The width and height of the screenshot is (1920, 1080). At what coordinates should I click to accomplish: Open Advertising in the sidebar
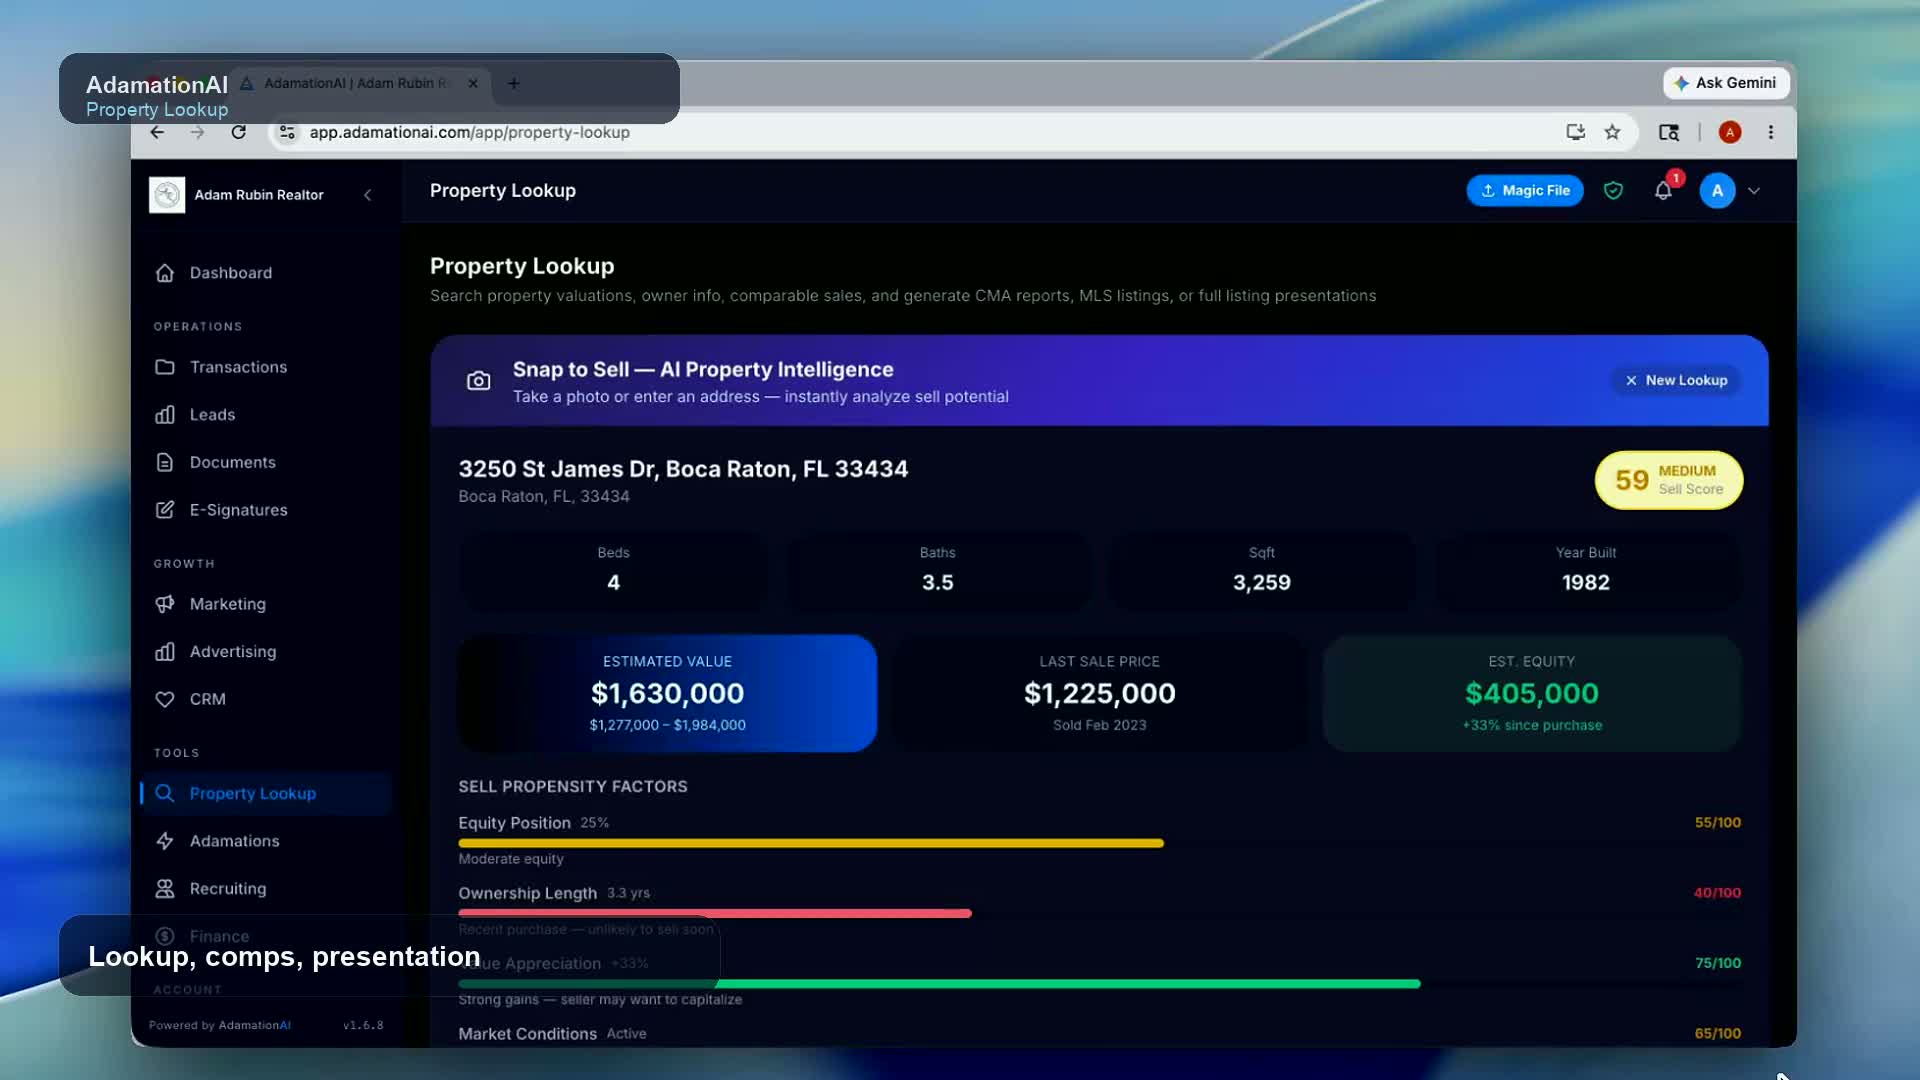[233, 652]
